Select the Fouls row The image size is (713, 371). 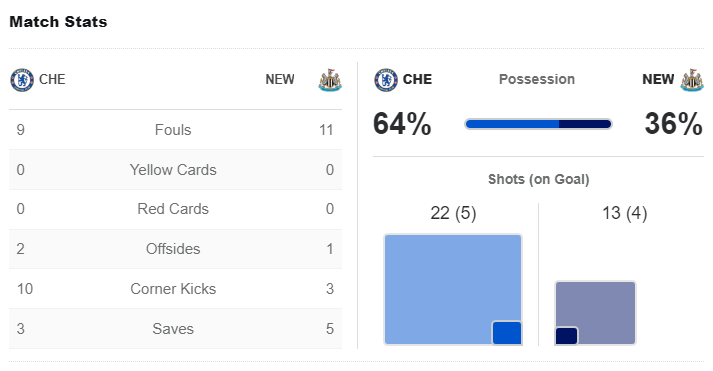[176, 130]
